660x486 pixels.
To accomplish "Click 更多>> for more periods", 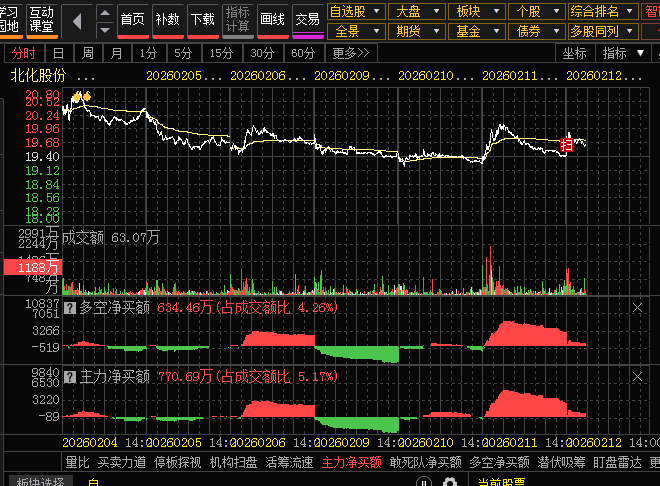I will click(351, 53).
